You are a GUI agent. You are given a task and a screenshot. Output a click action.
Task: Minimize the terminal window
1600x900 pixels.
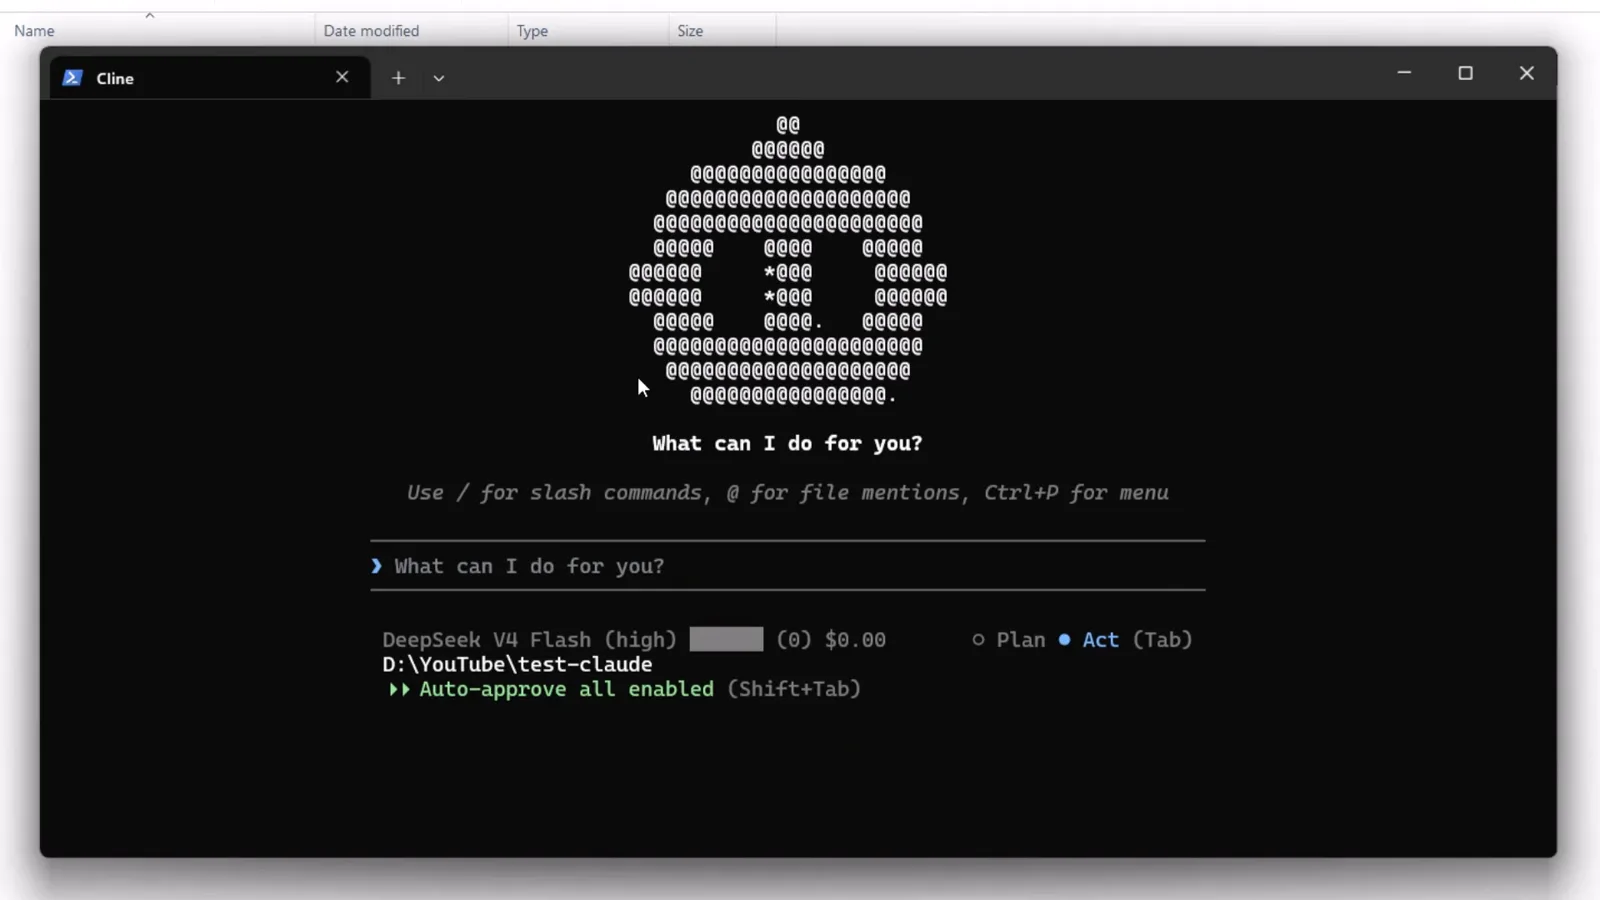1404,73
